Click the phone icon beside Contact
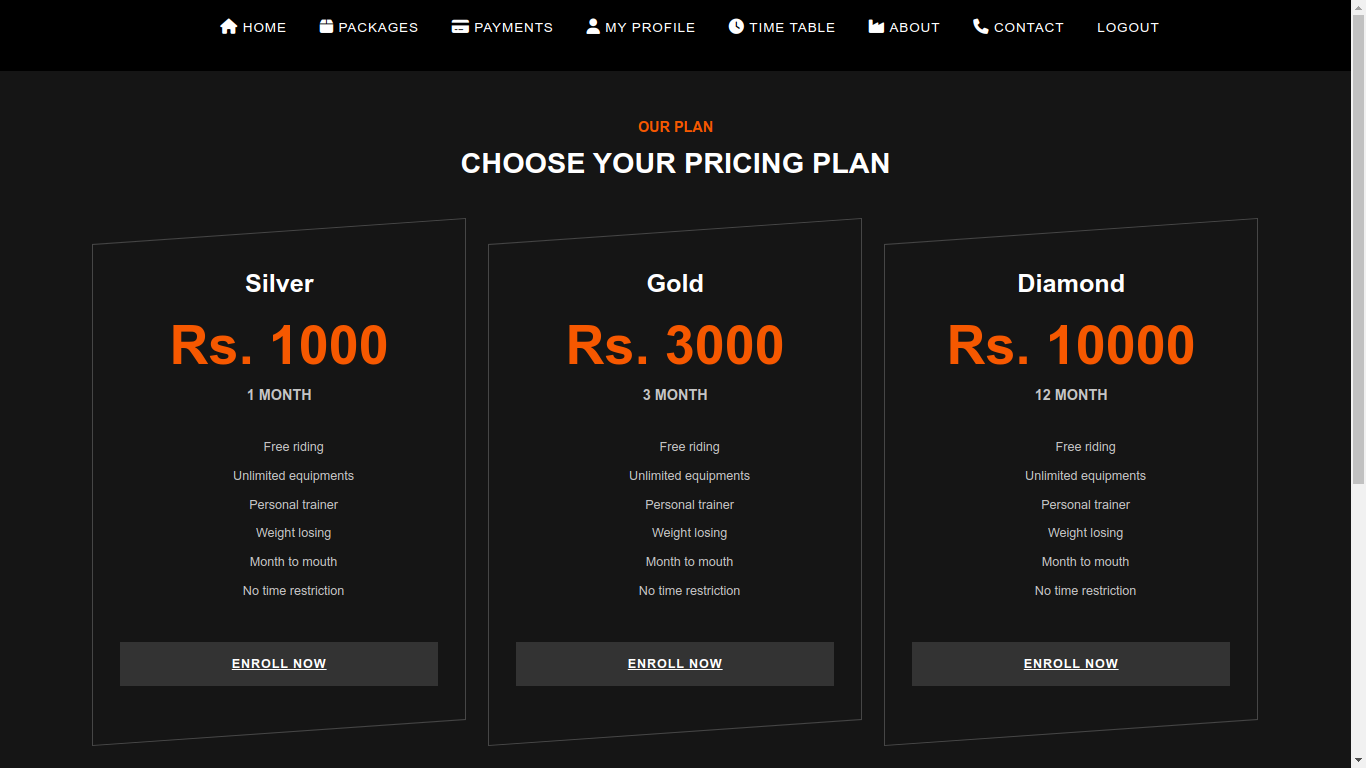 pyautogui.click(x=980, y=27)
